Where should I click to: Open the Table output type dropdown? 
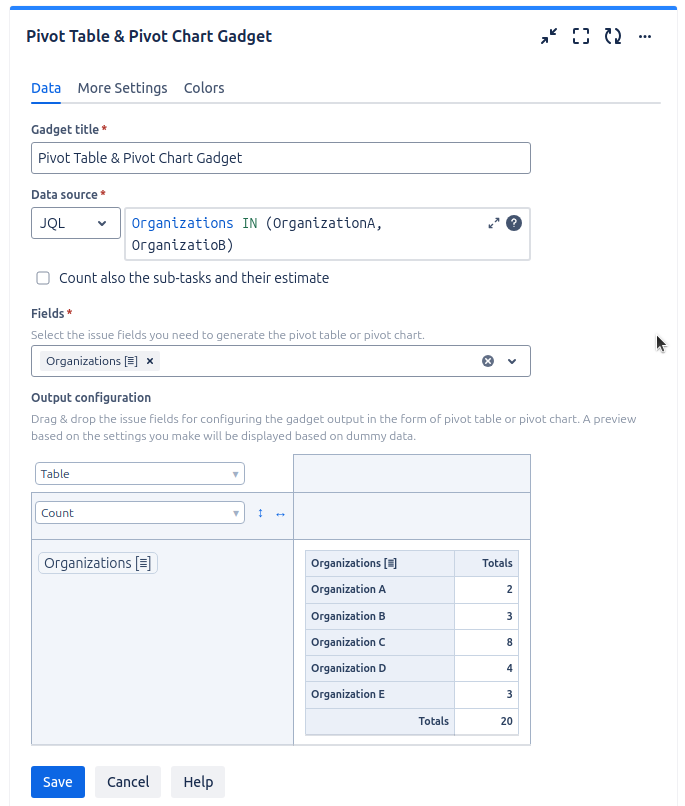pyautogui.click(x=140, y=474)
